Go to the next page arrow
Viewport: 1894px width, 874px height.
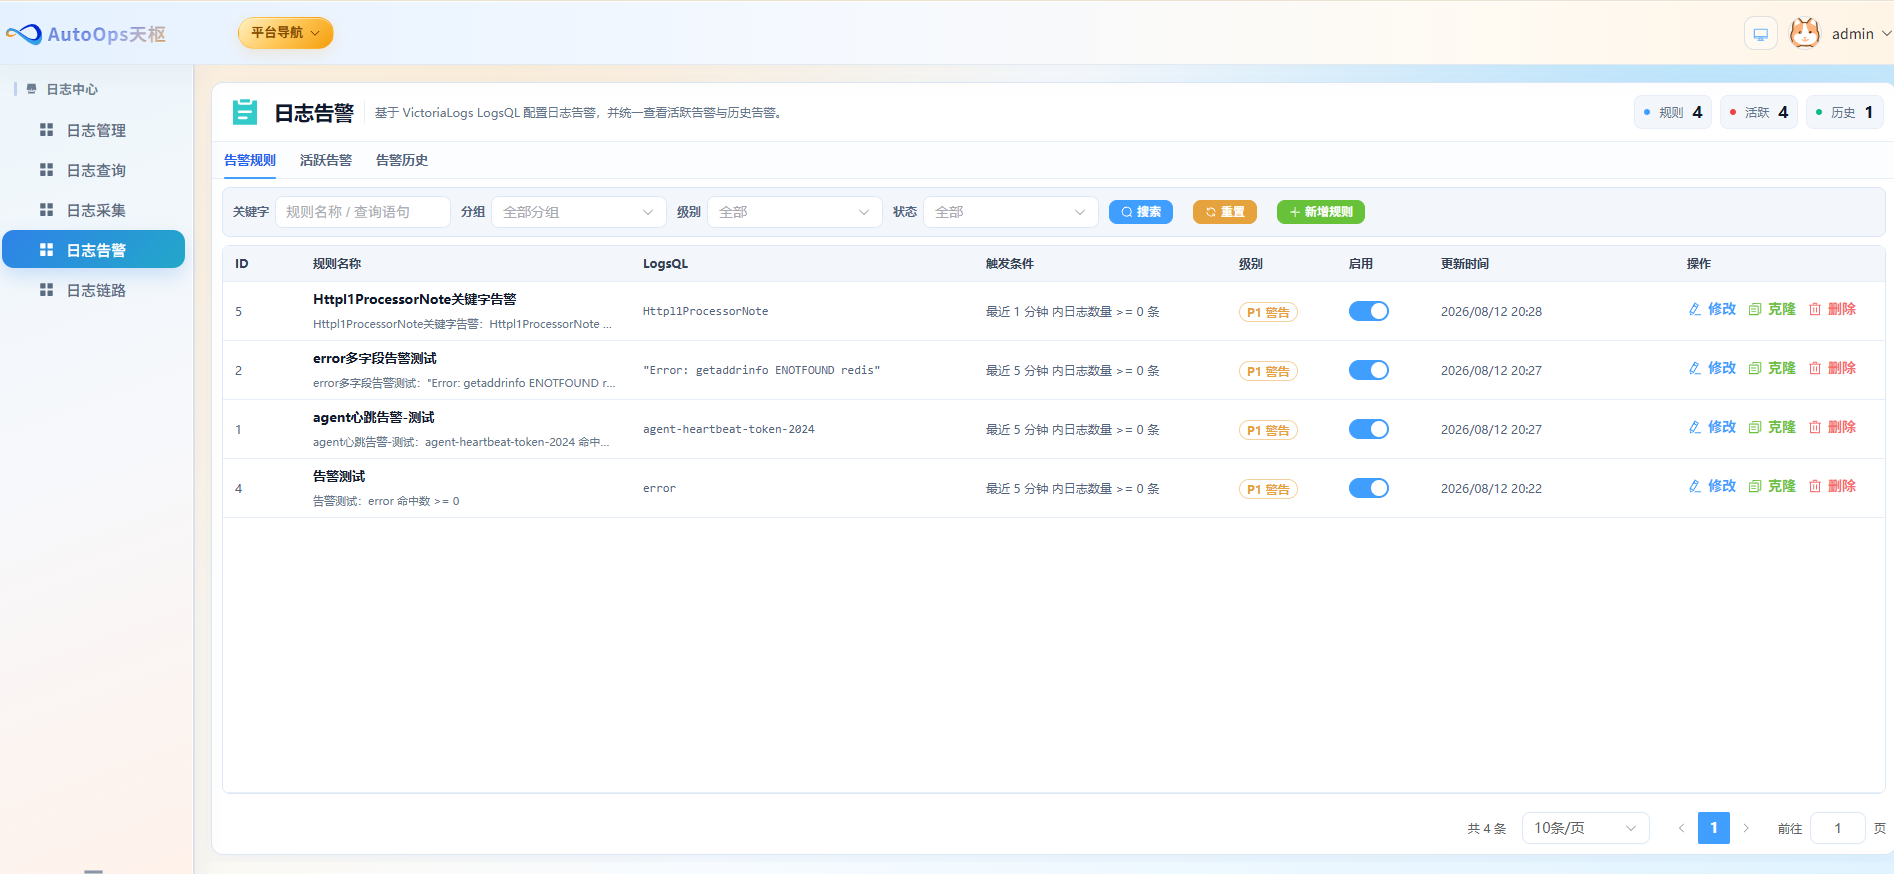coord(1746,828)
